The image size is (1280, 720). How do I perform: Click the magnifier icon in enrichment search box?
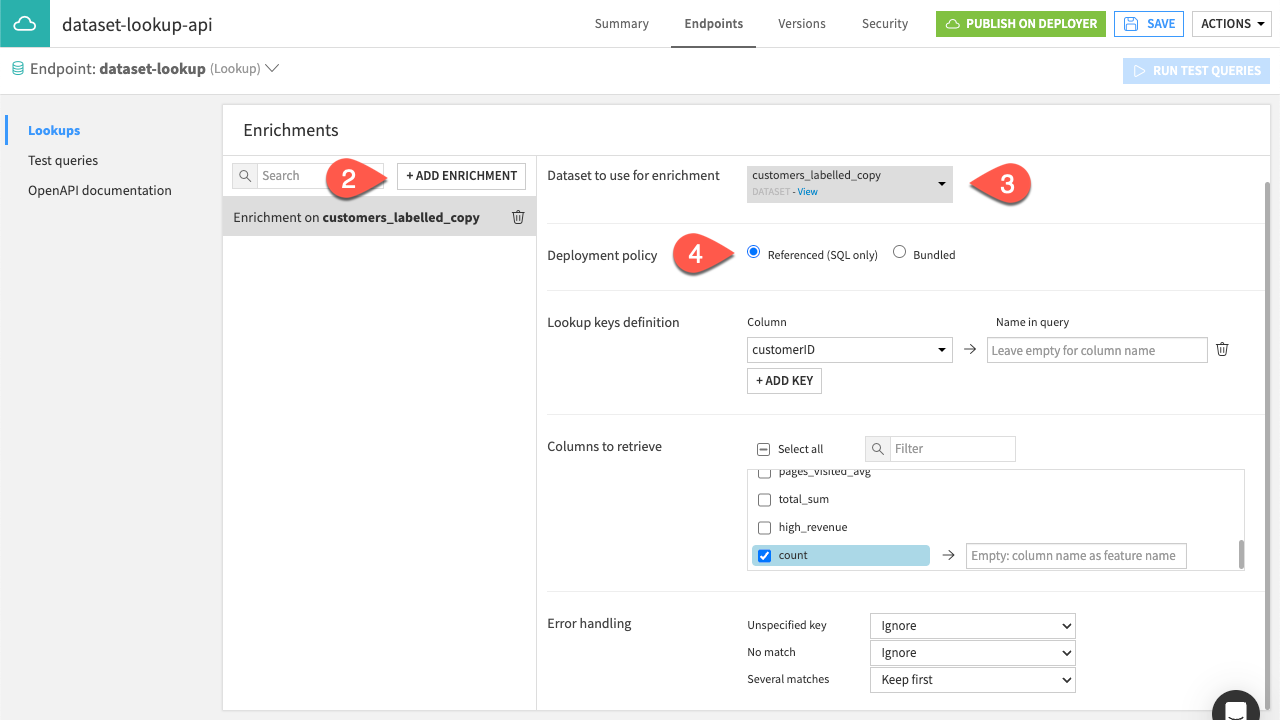pyautogui.click(x=245, y=175)
